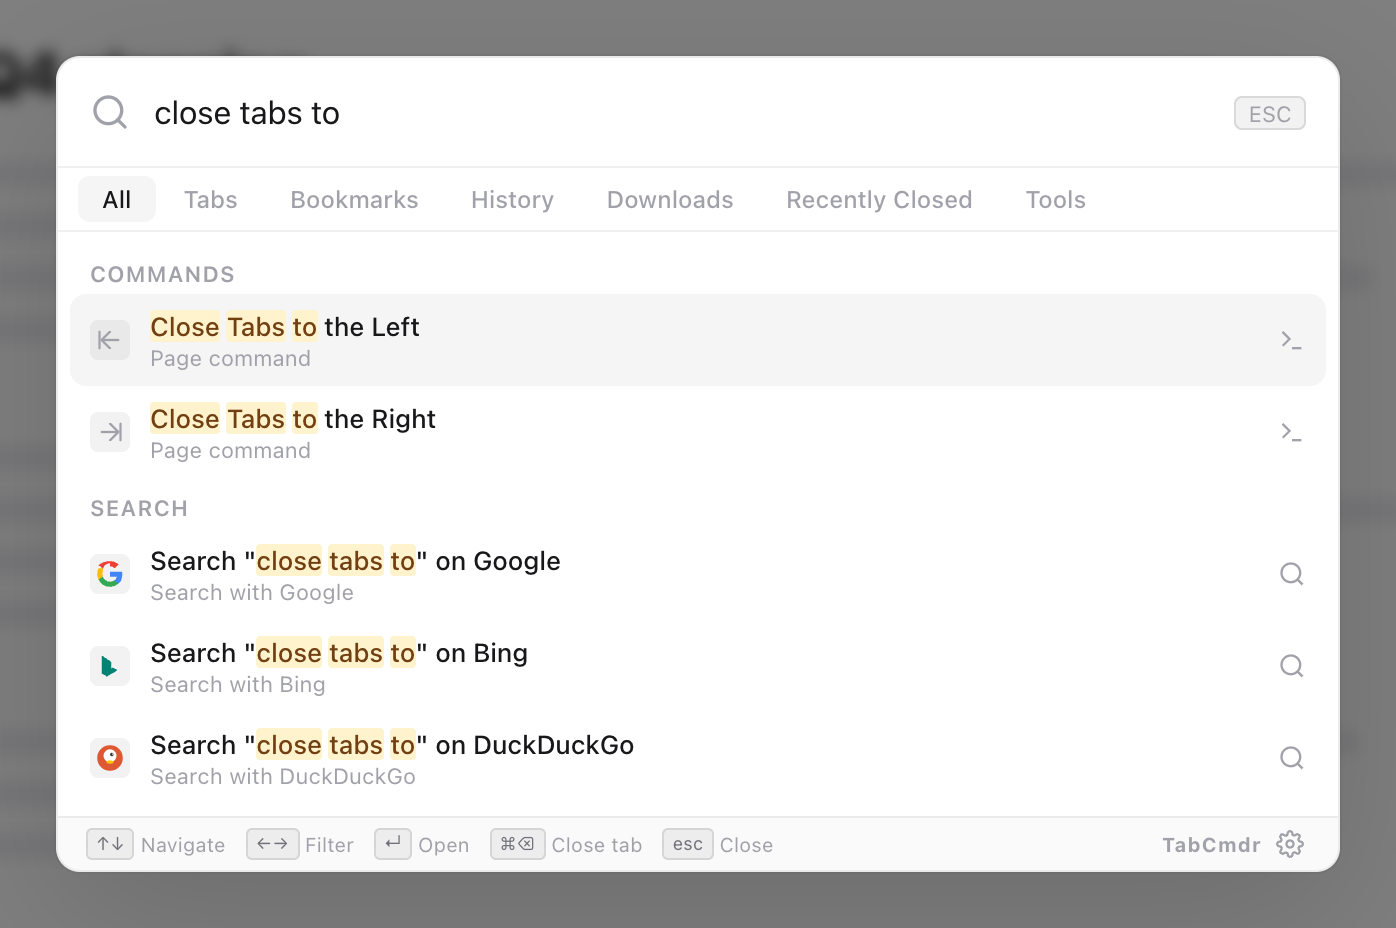Click the TabCmdr label in the footer
The width and height of the screenshot is (1396, 928).
(1211, 845)
